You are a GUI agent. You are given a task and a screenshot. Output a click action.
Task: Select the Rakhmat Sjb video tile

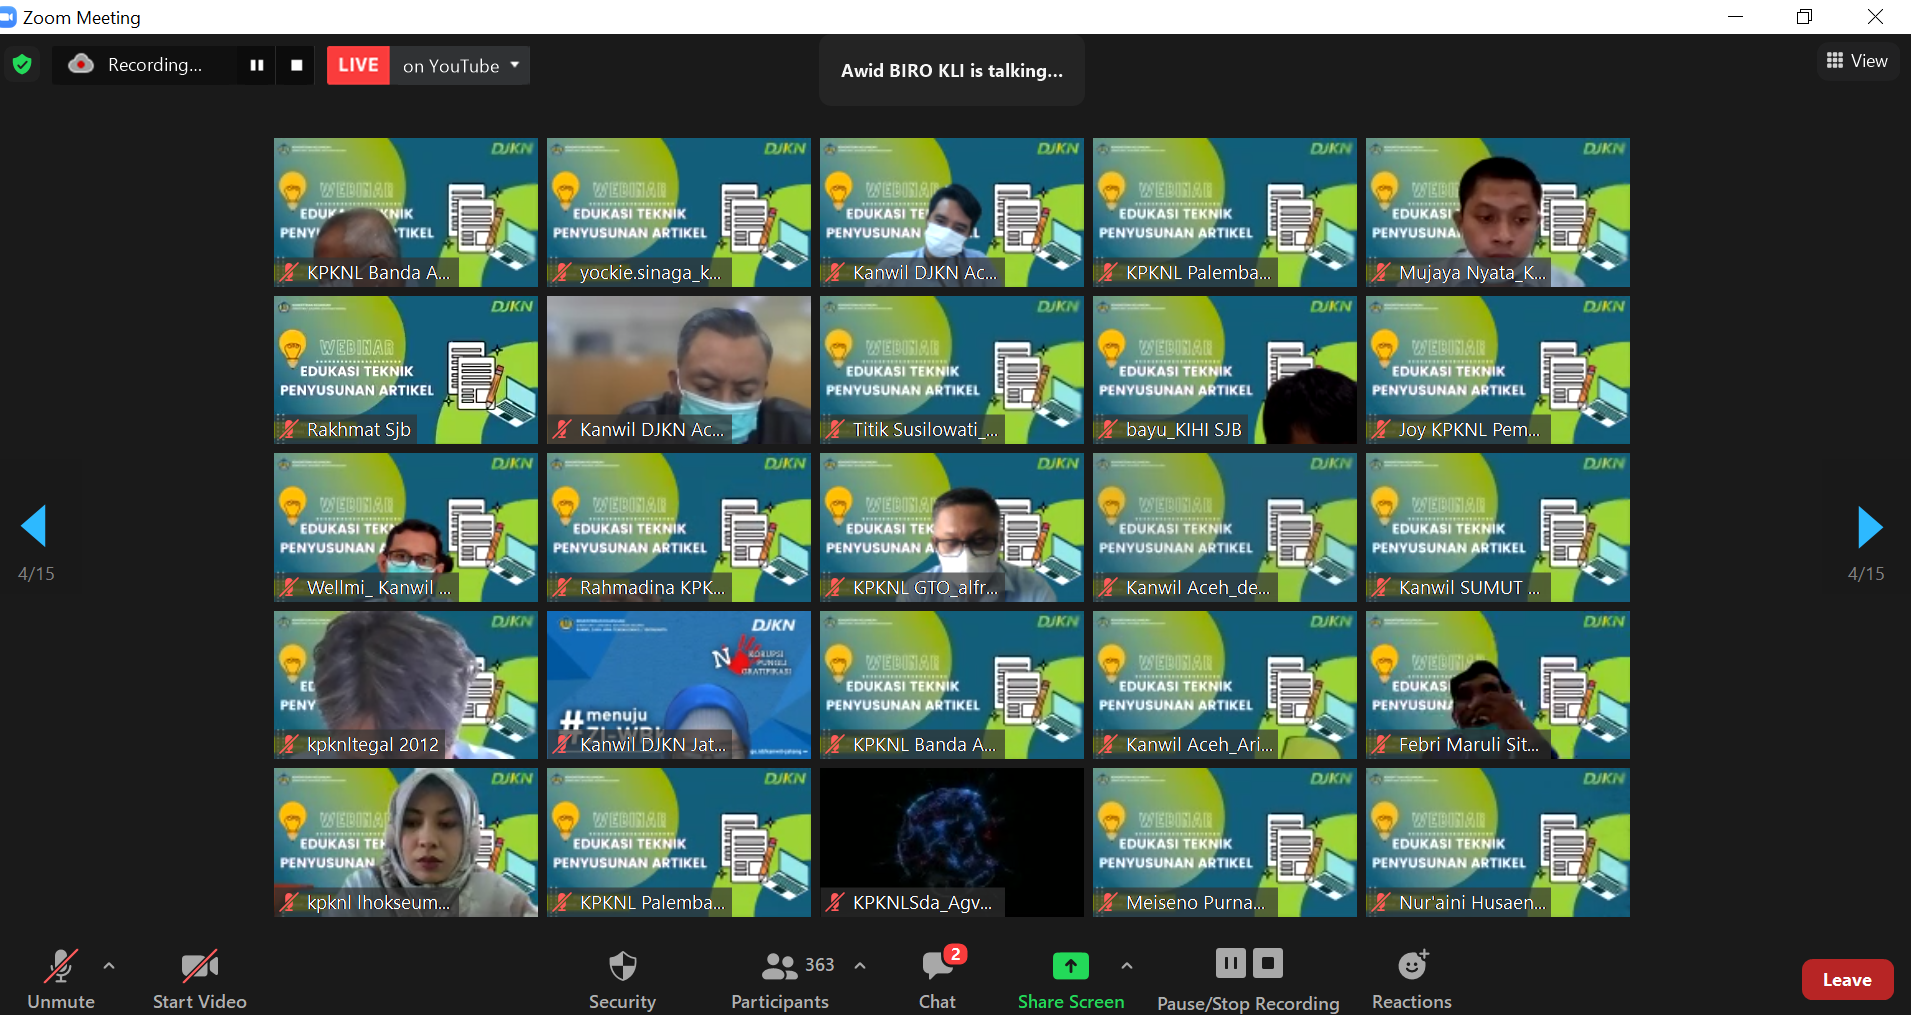coord(405,370)
